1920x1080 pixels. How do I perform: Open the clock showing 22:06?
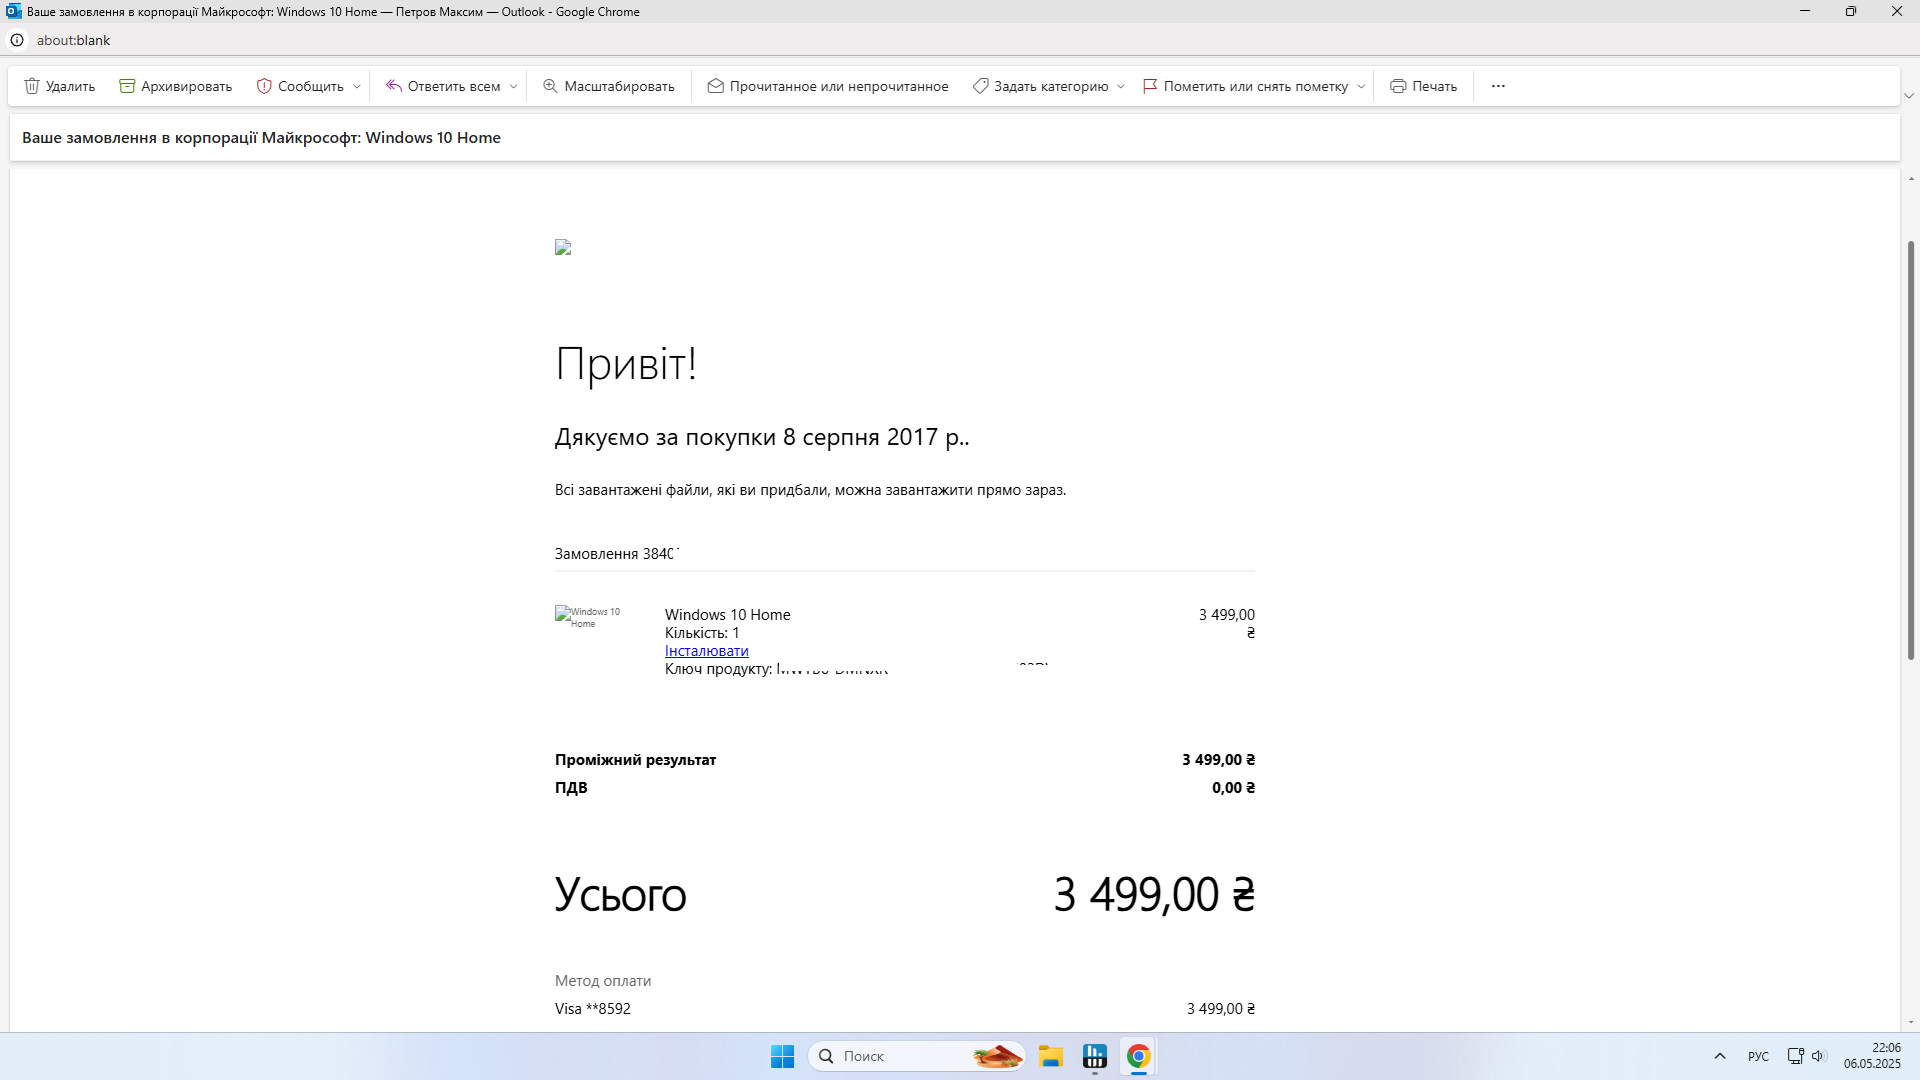1872,1056
